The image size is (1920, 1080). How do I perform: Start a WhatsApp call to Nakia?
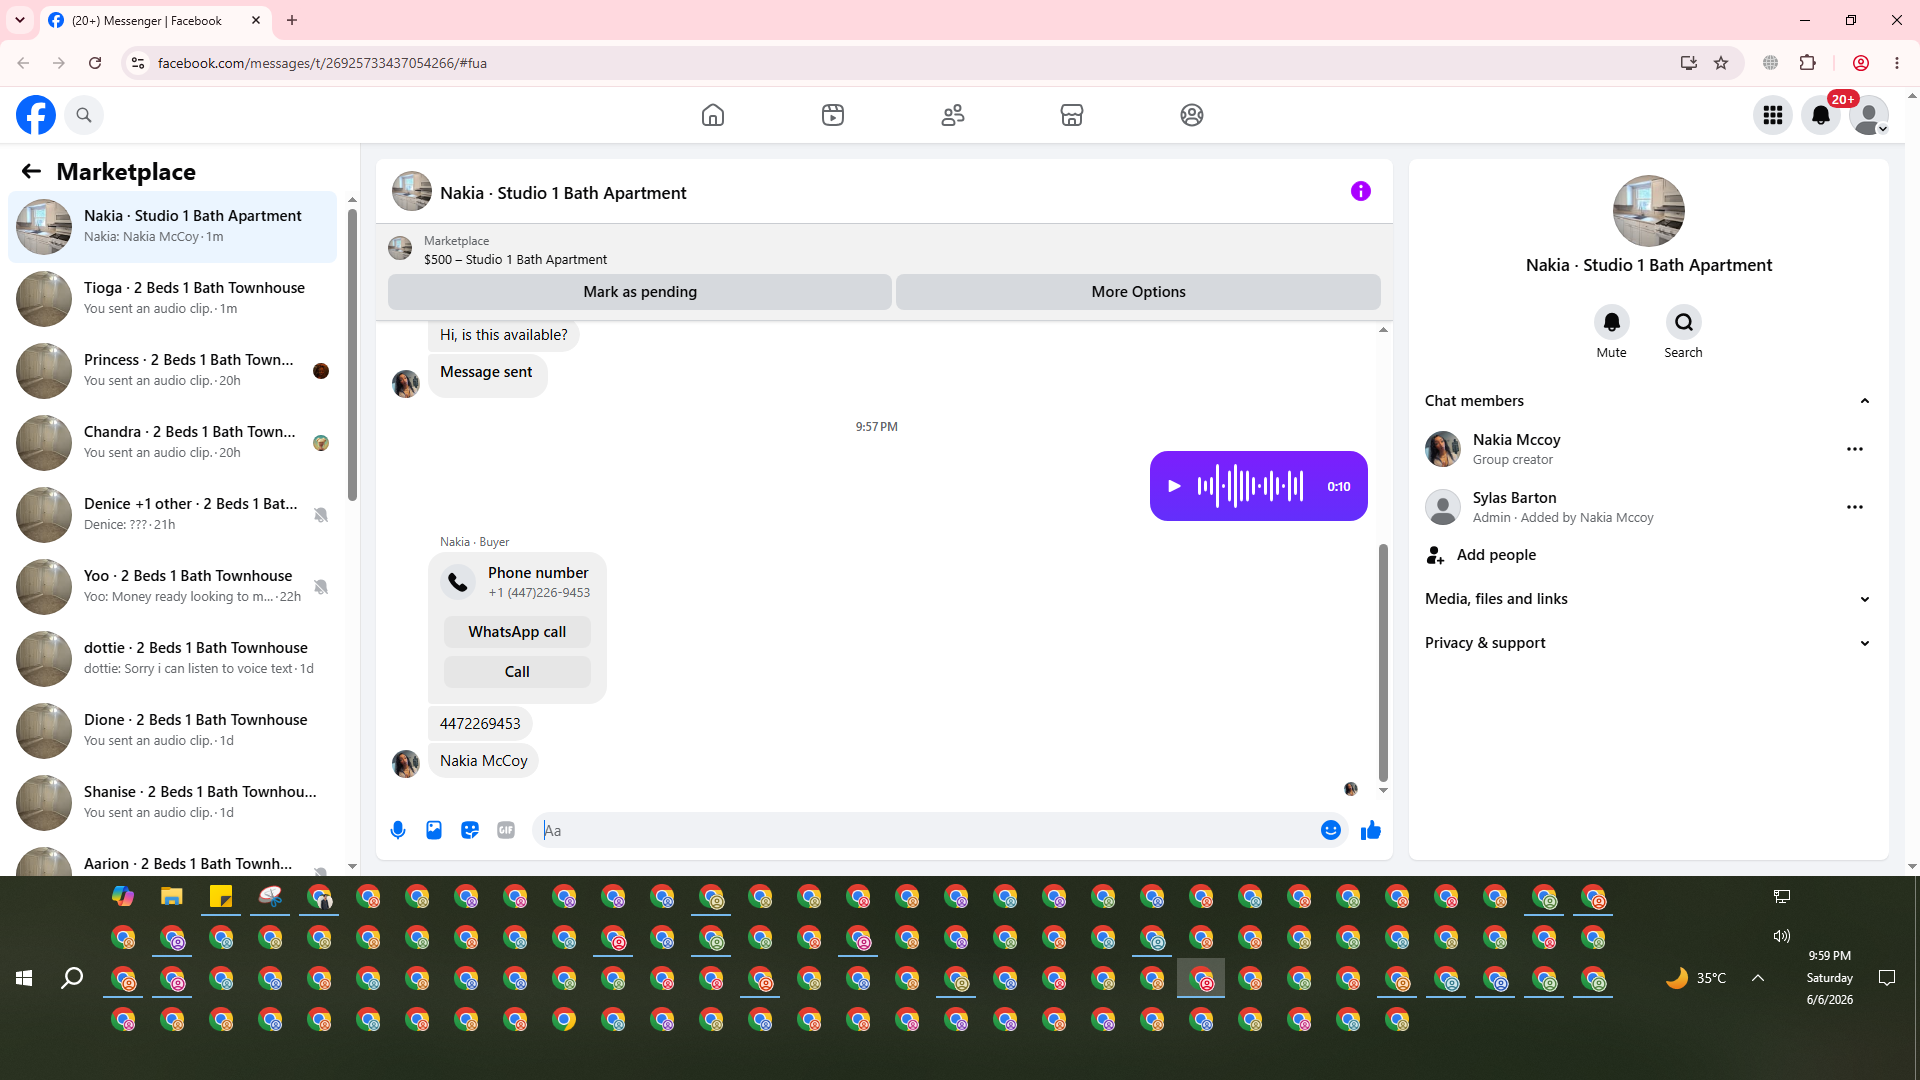point(517,632)
